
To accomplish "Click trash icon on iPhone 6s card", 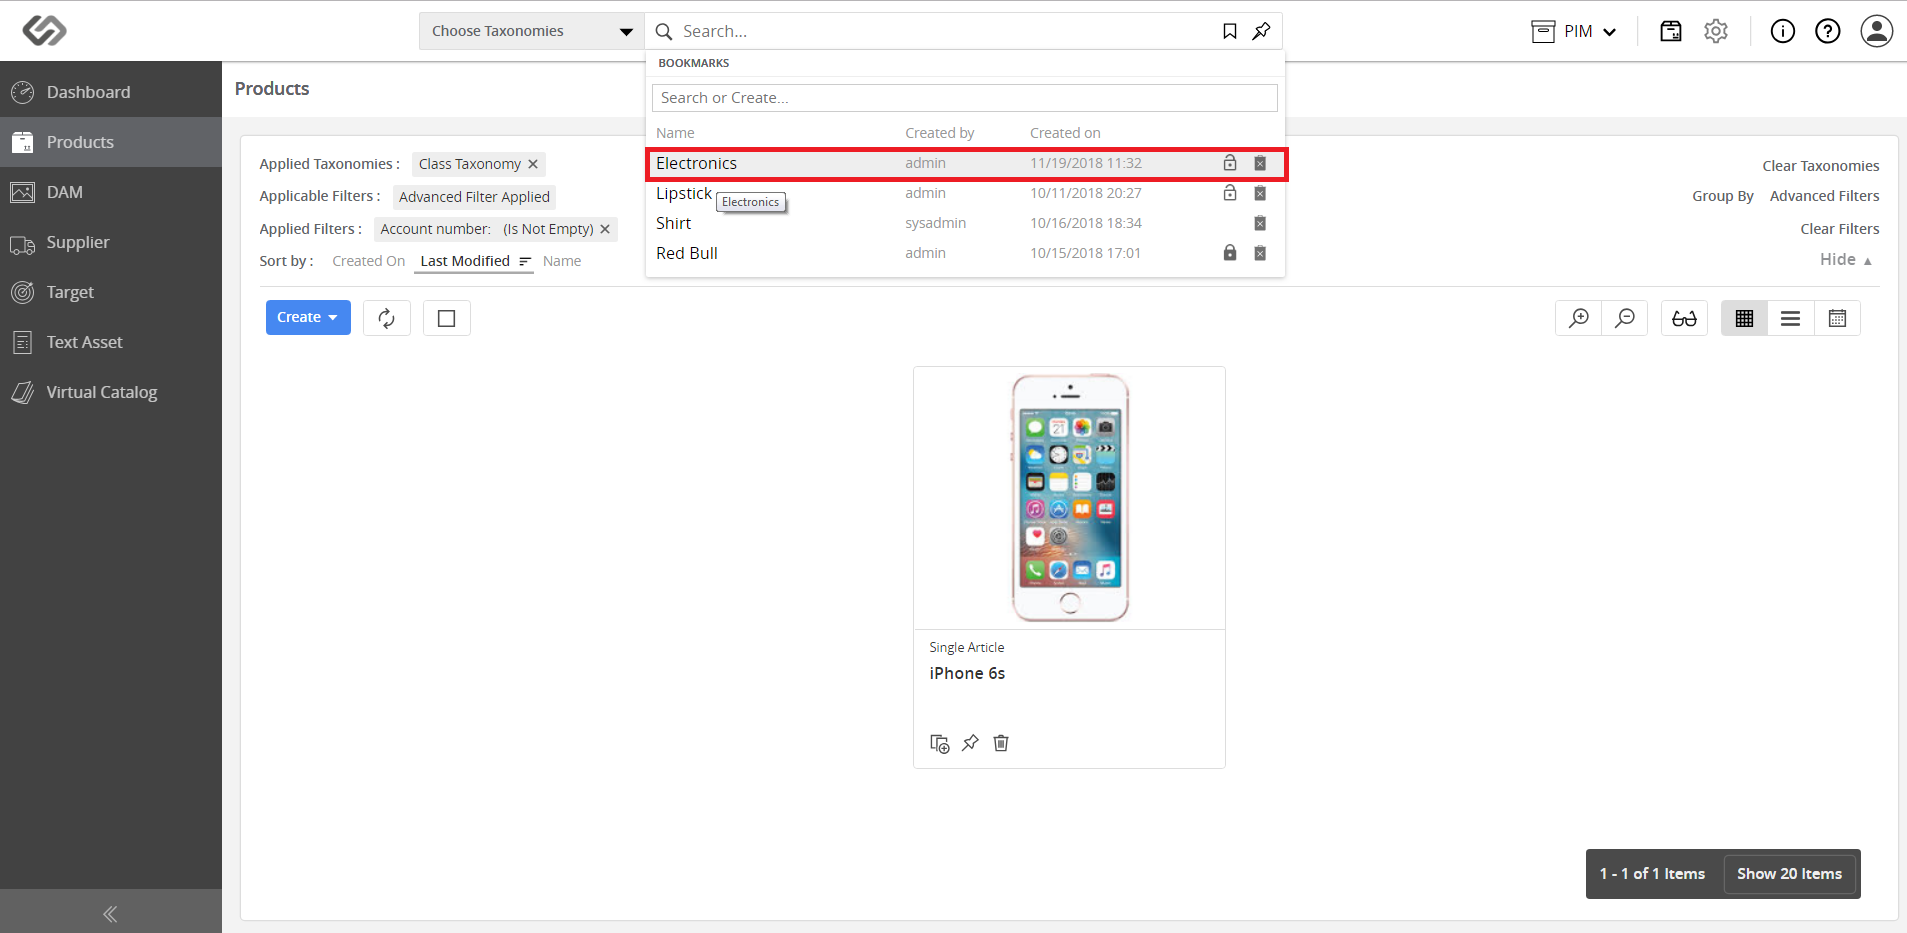I will (x=1001, y=743).
